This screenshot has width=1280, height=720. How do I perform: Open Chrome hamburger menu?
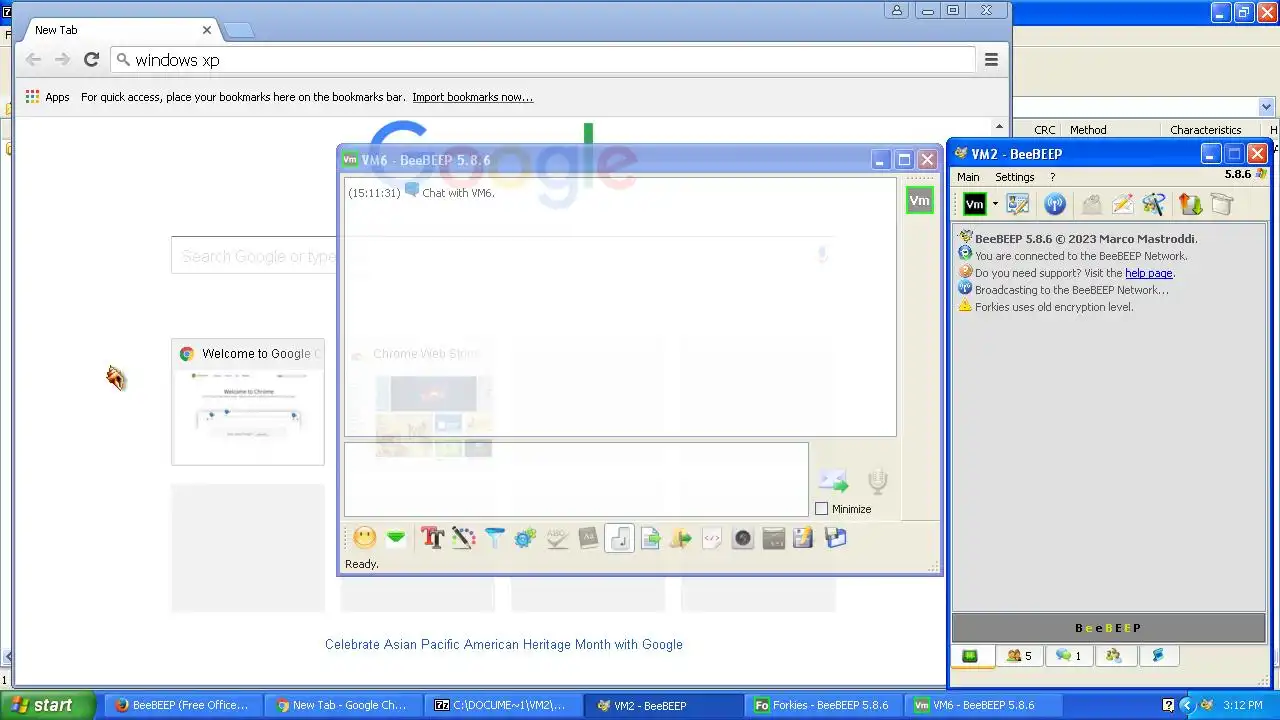991,60
